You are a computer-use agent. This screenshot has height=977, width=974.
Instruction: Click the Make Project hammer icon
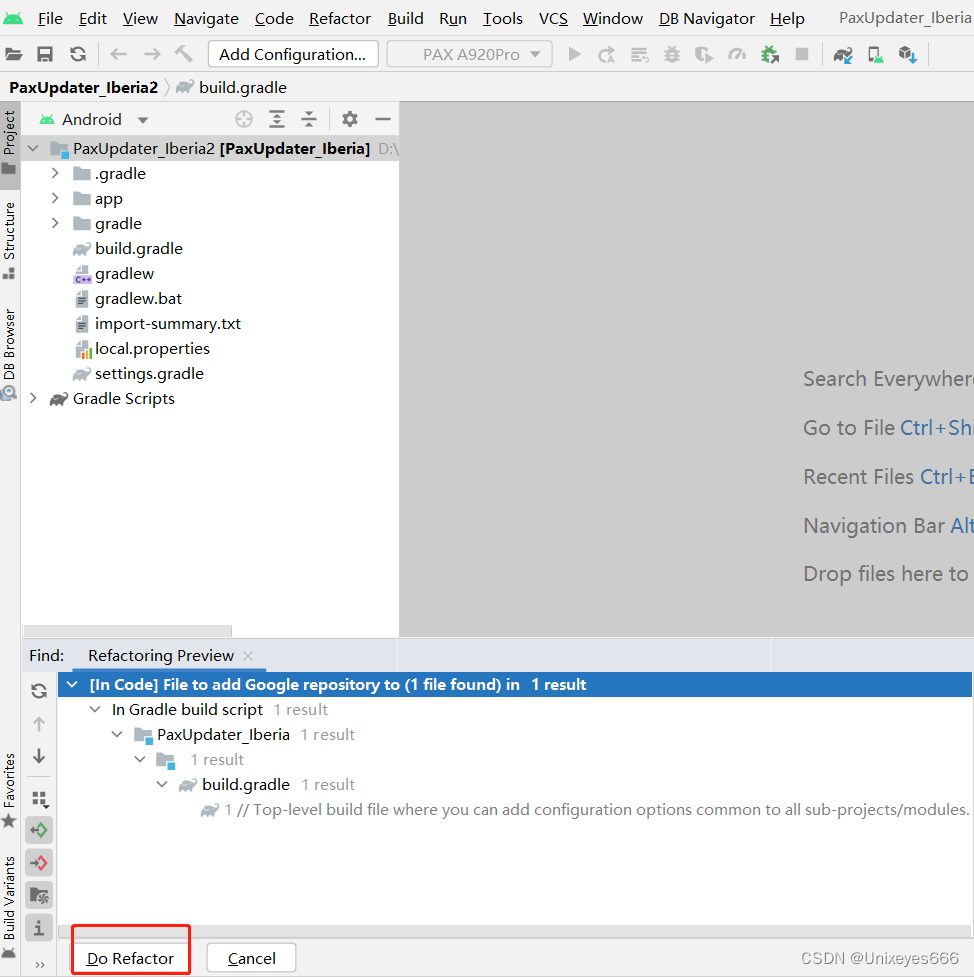tap(183, 54)
